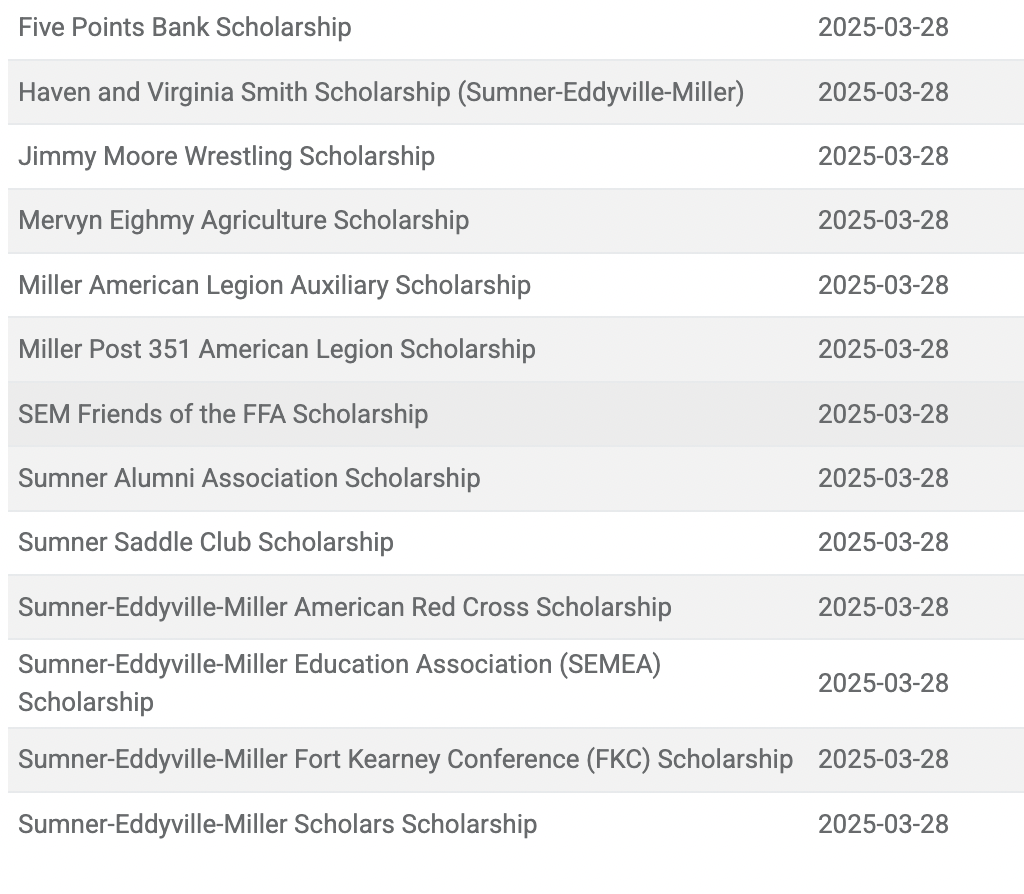
Task: Select the date beside Mervyn Eighmy Agriculture
Action: (x=883, y=221)
